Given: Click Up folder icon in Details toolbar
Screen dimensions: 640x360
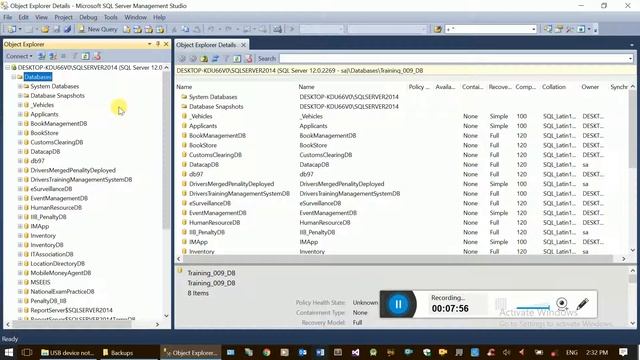Looking at the screenshot, I should click(x=204, y=58).
